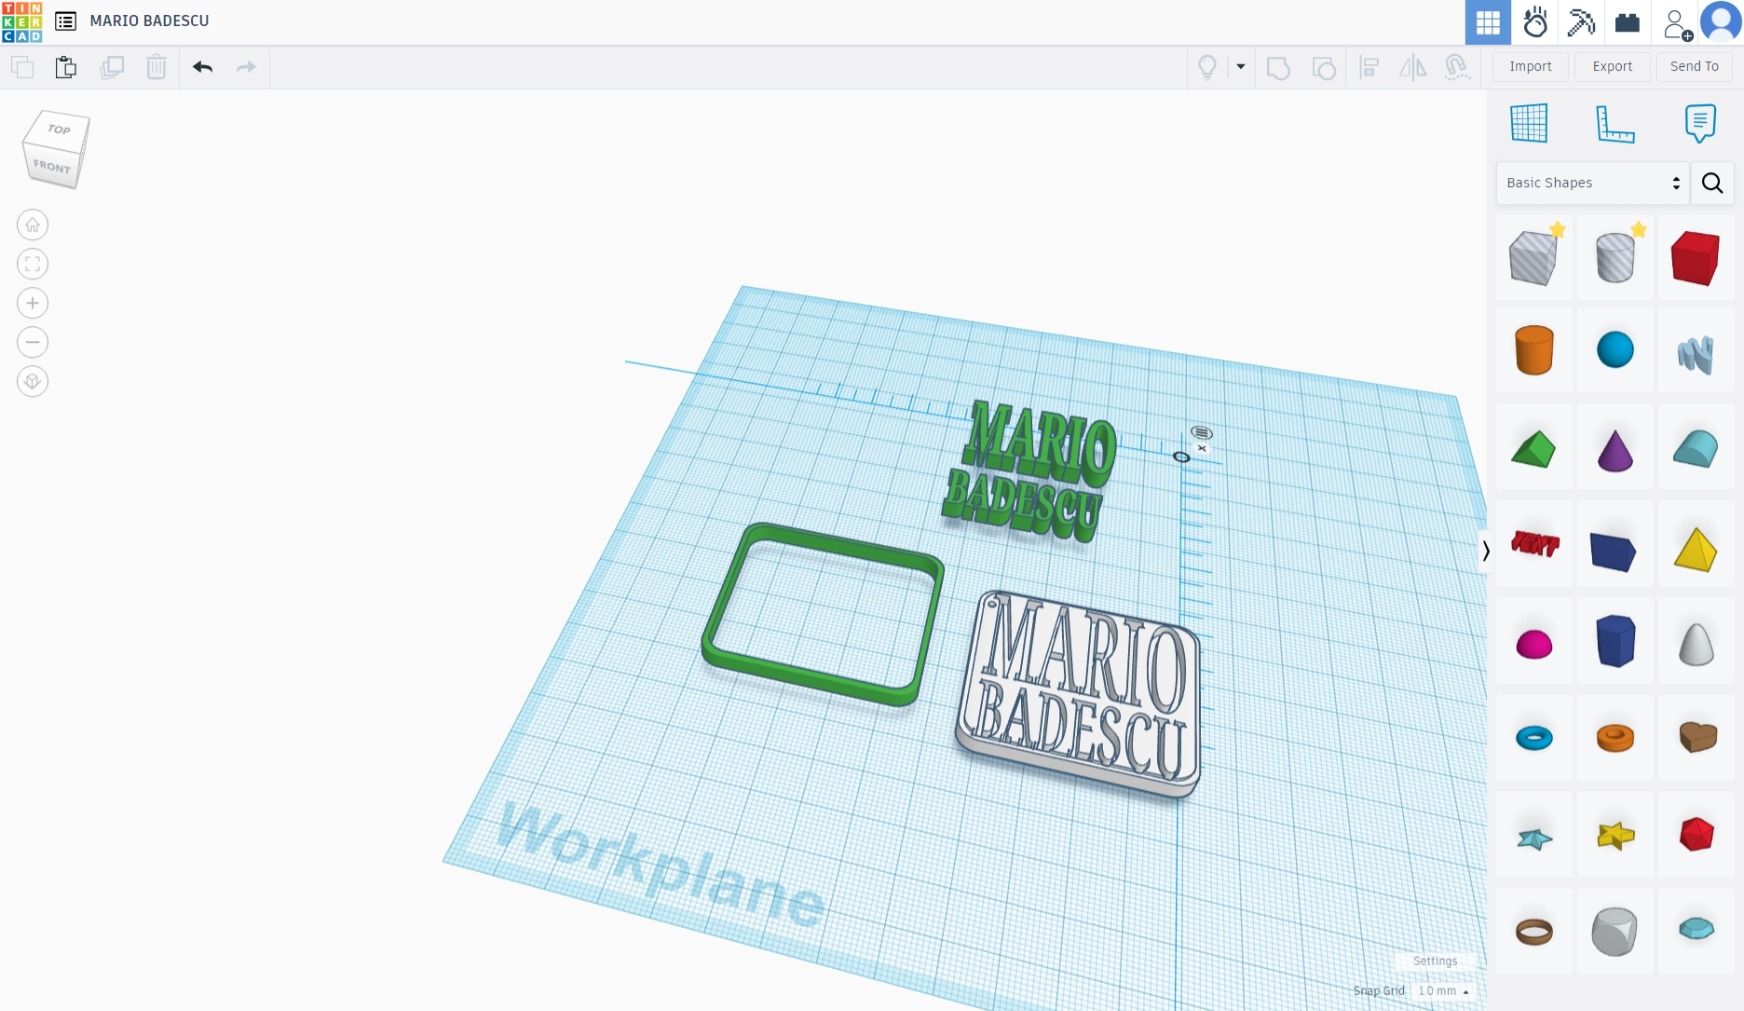Select the dark blue Polygon shape
1744x1011 pixels.
pyautogui.click(x=1615, y=641)
